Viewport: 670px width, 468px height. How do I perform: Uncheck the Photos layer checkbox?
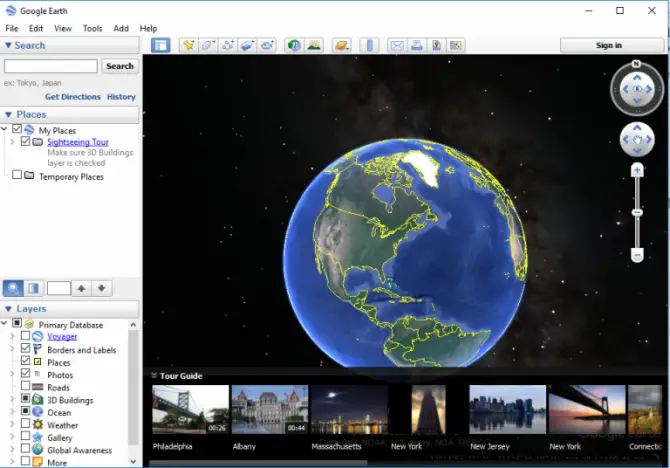tap(26, 373)
